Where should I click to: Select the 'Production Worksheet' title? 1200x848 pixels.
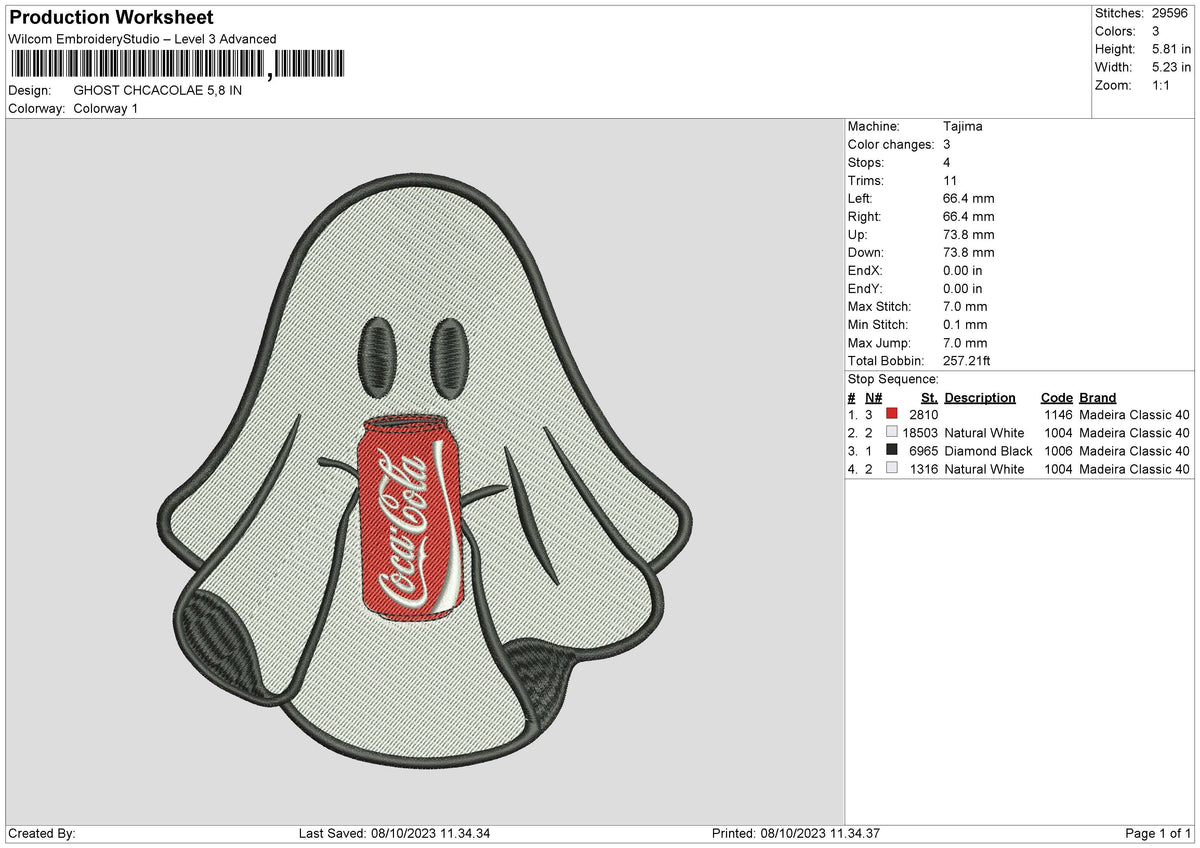point(111,18)
